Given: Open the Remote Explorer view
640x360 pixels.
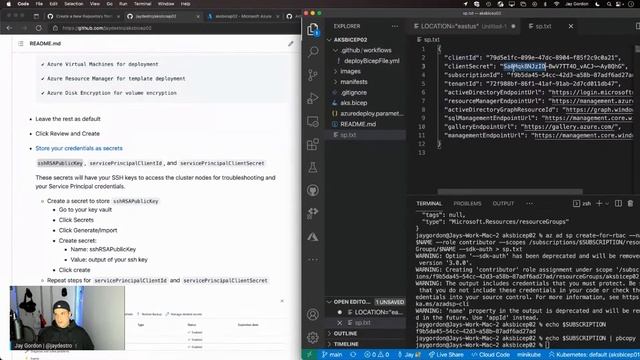Looking at the screenshot, I should (313, 121).
